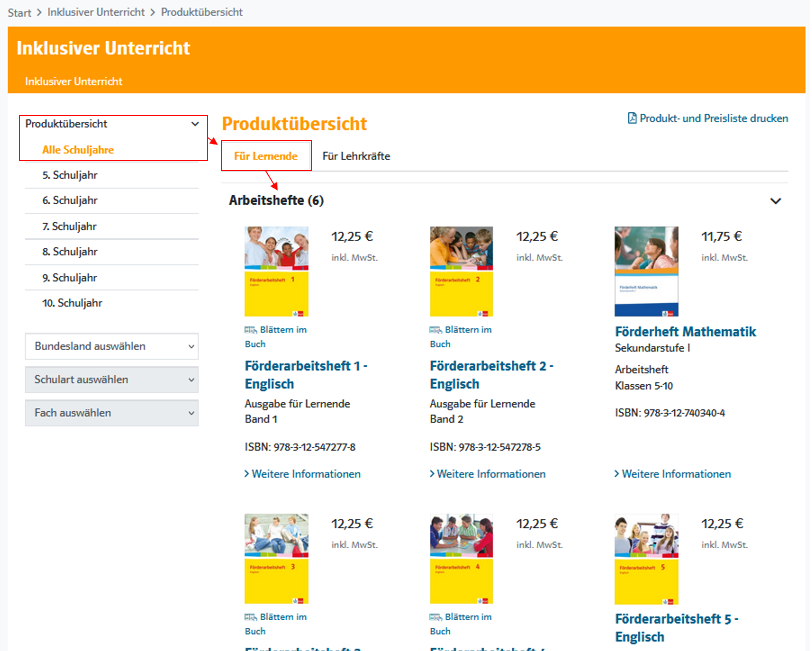Expand the Fach auswählen dropdown
Screen dimensions: 812x651
pyautogui.click(x=111, y=413)
